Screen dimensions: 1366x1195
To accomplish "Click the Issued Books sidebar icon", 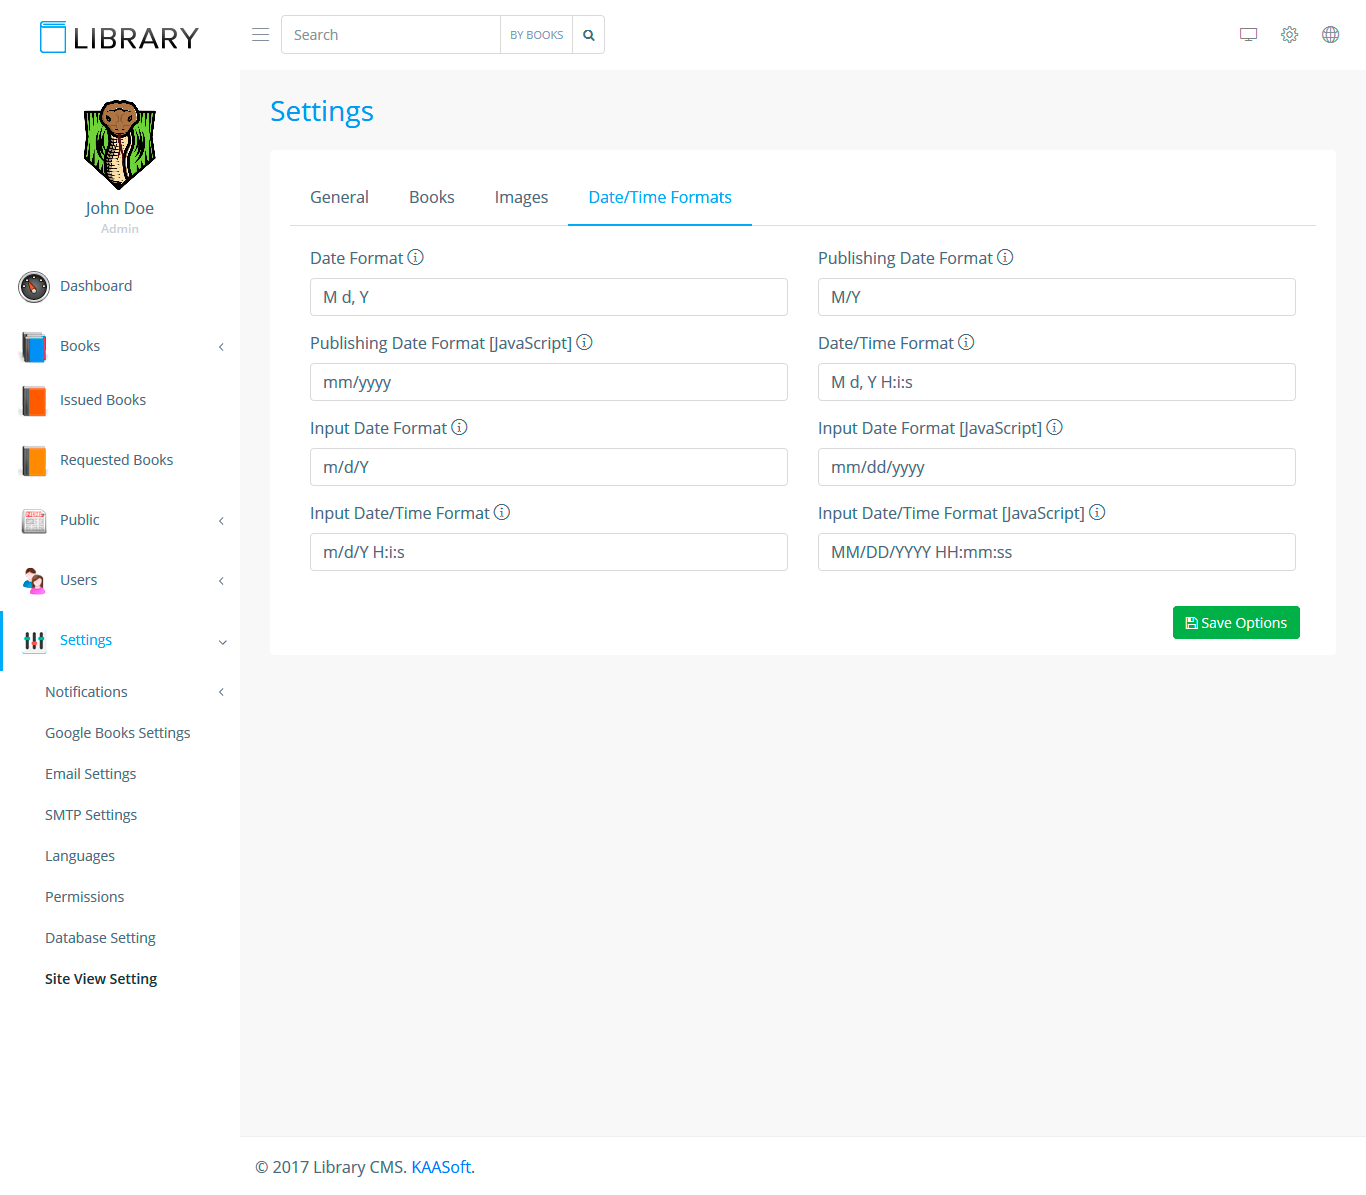I will (x=34, y=401).
